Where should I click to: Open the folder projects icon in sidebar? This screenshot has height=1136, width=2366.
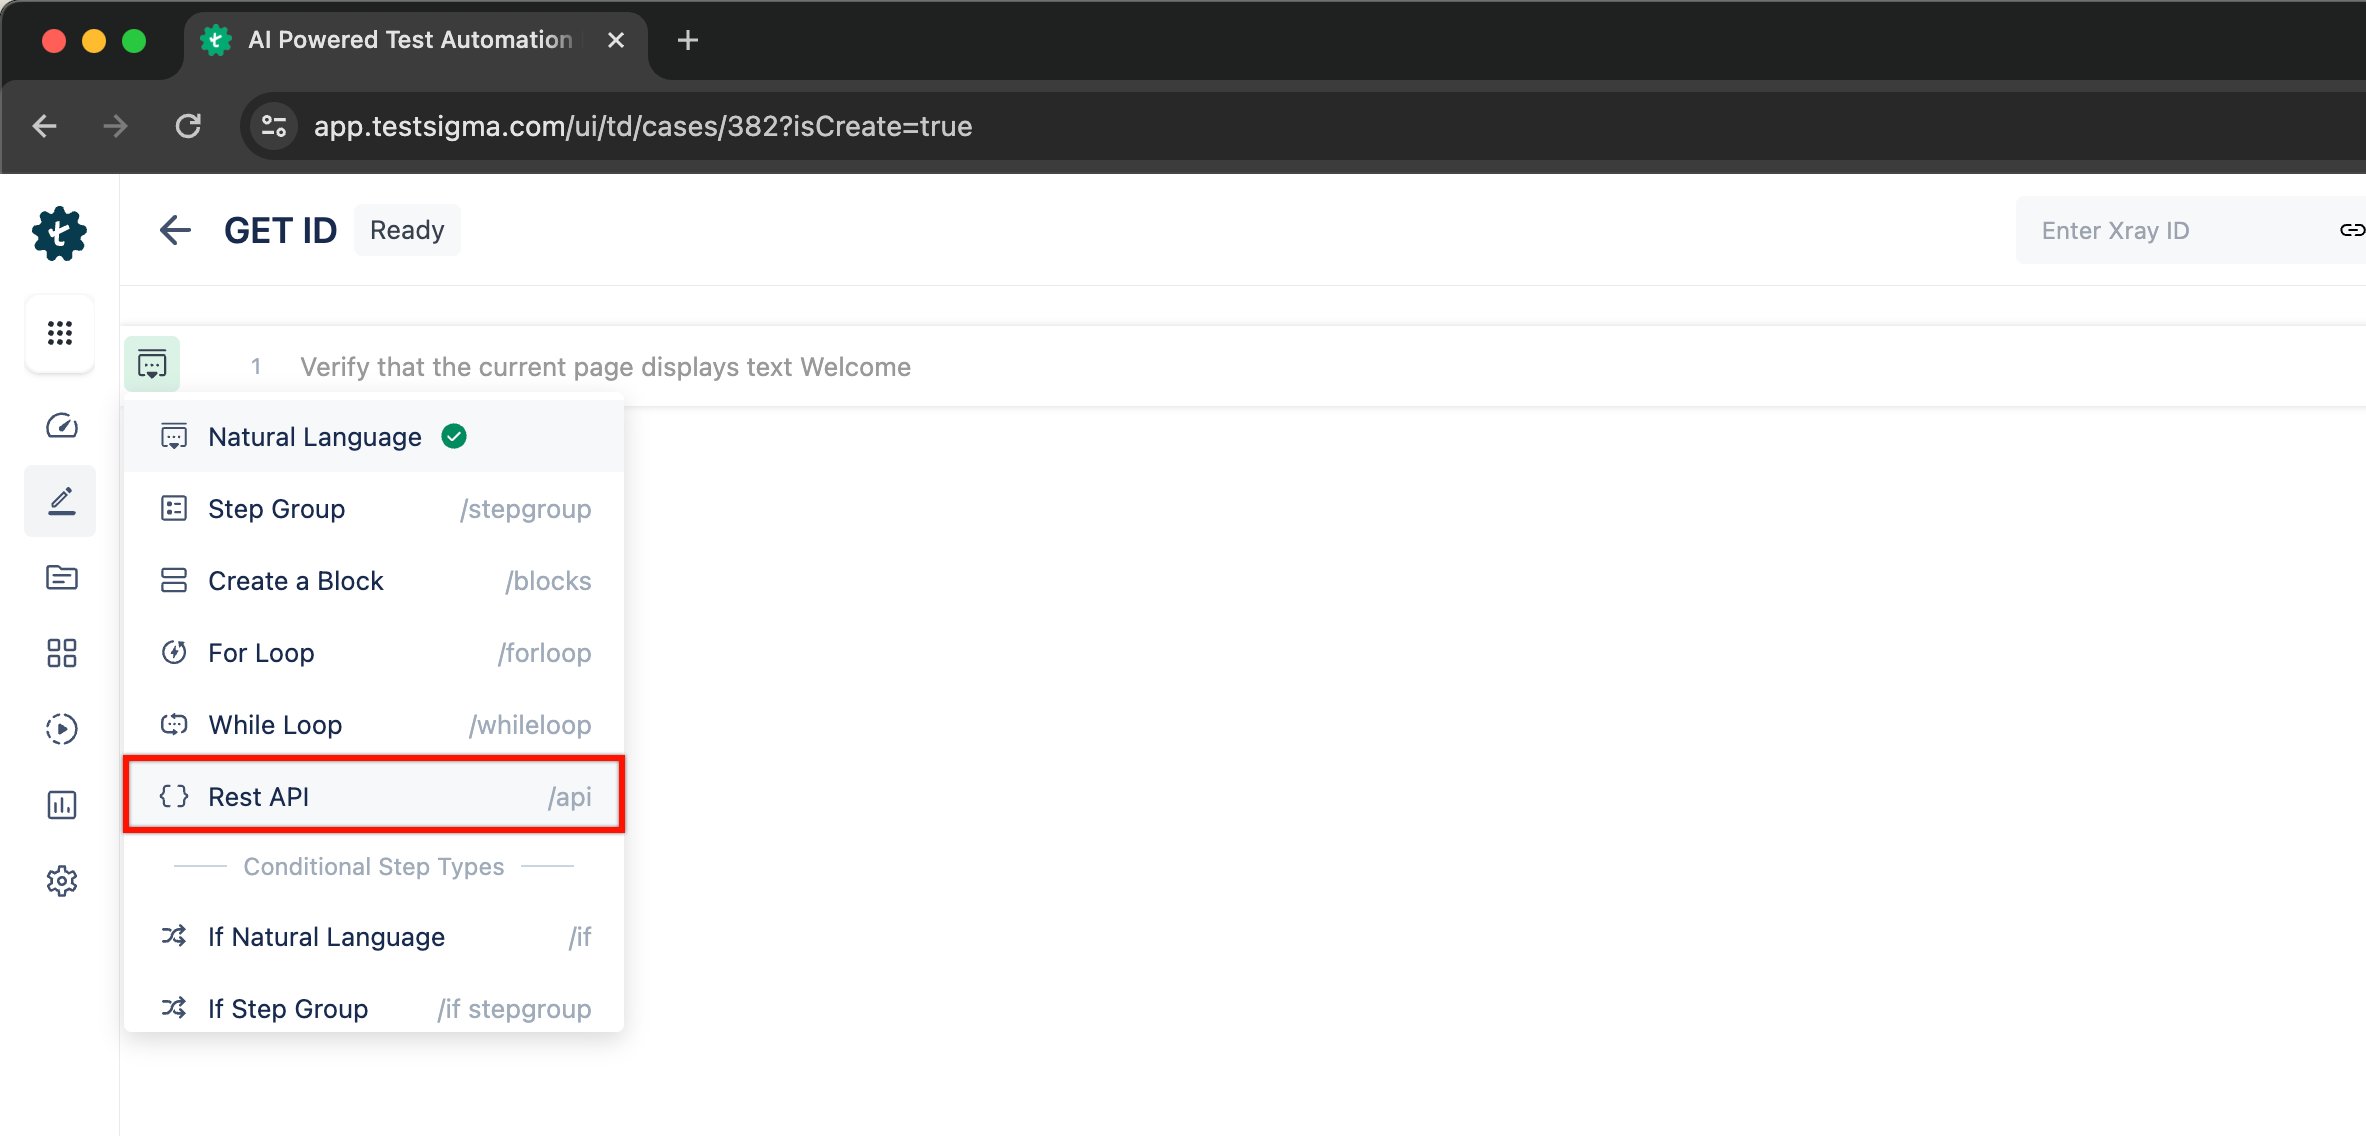[60, 577]
